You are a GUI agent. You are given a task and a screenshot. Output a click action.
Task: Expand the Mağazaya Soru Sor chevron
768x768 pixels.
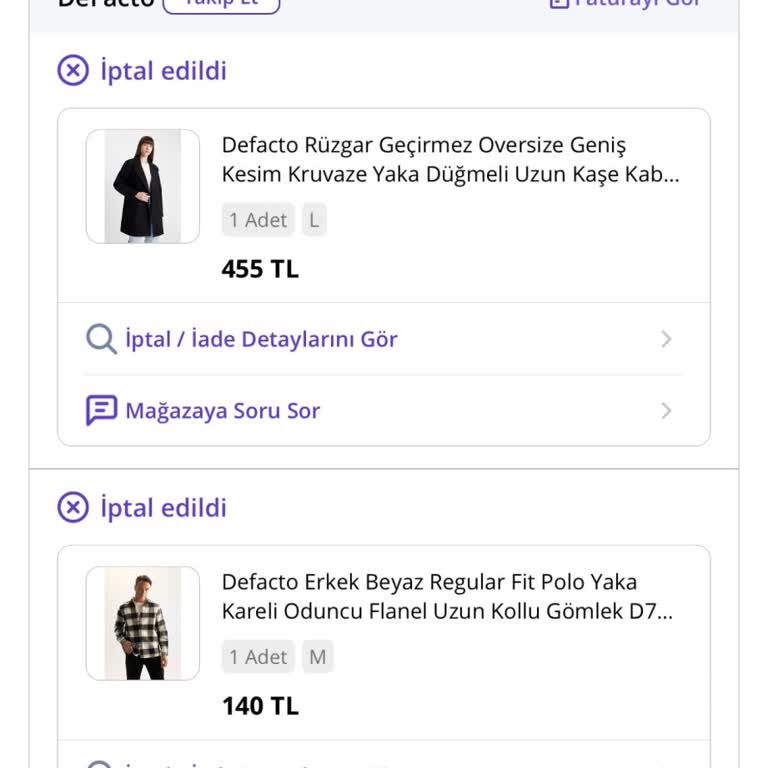[x=666, y=410]
